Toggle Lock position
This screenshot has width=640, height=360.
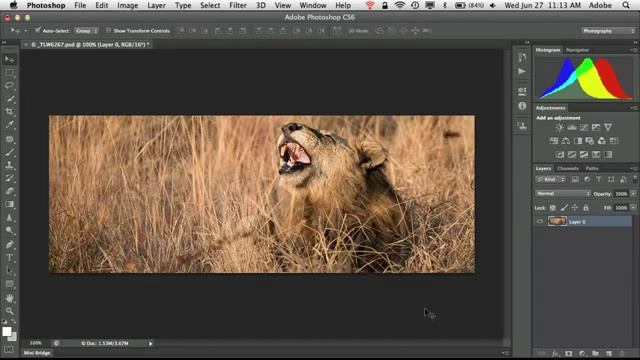click(575, 208)
